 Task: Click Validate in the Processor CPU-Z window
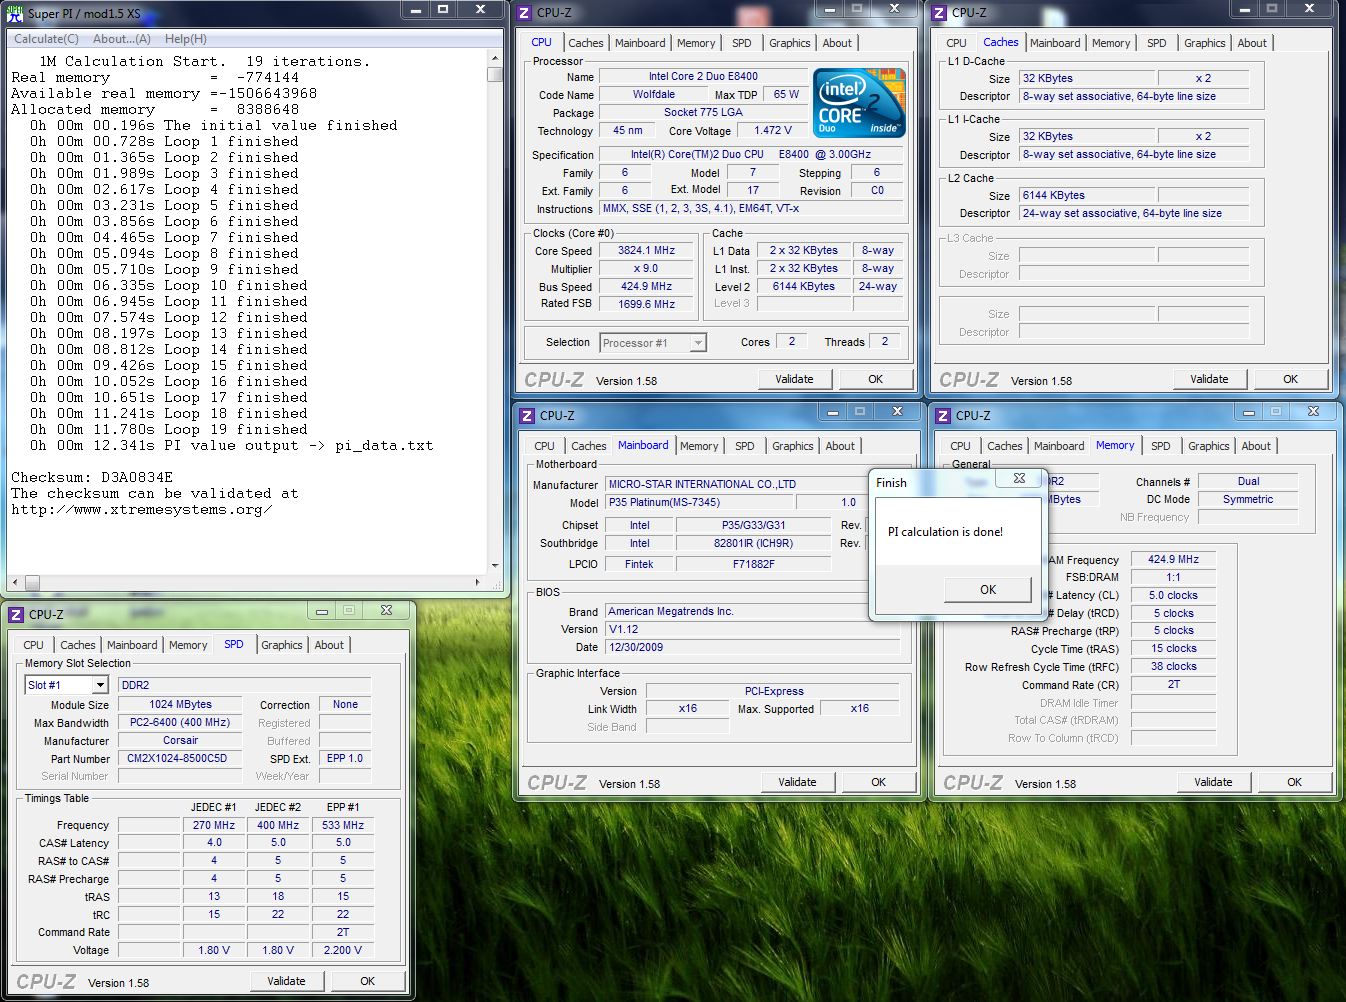[795, 379]
